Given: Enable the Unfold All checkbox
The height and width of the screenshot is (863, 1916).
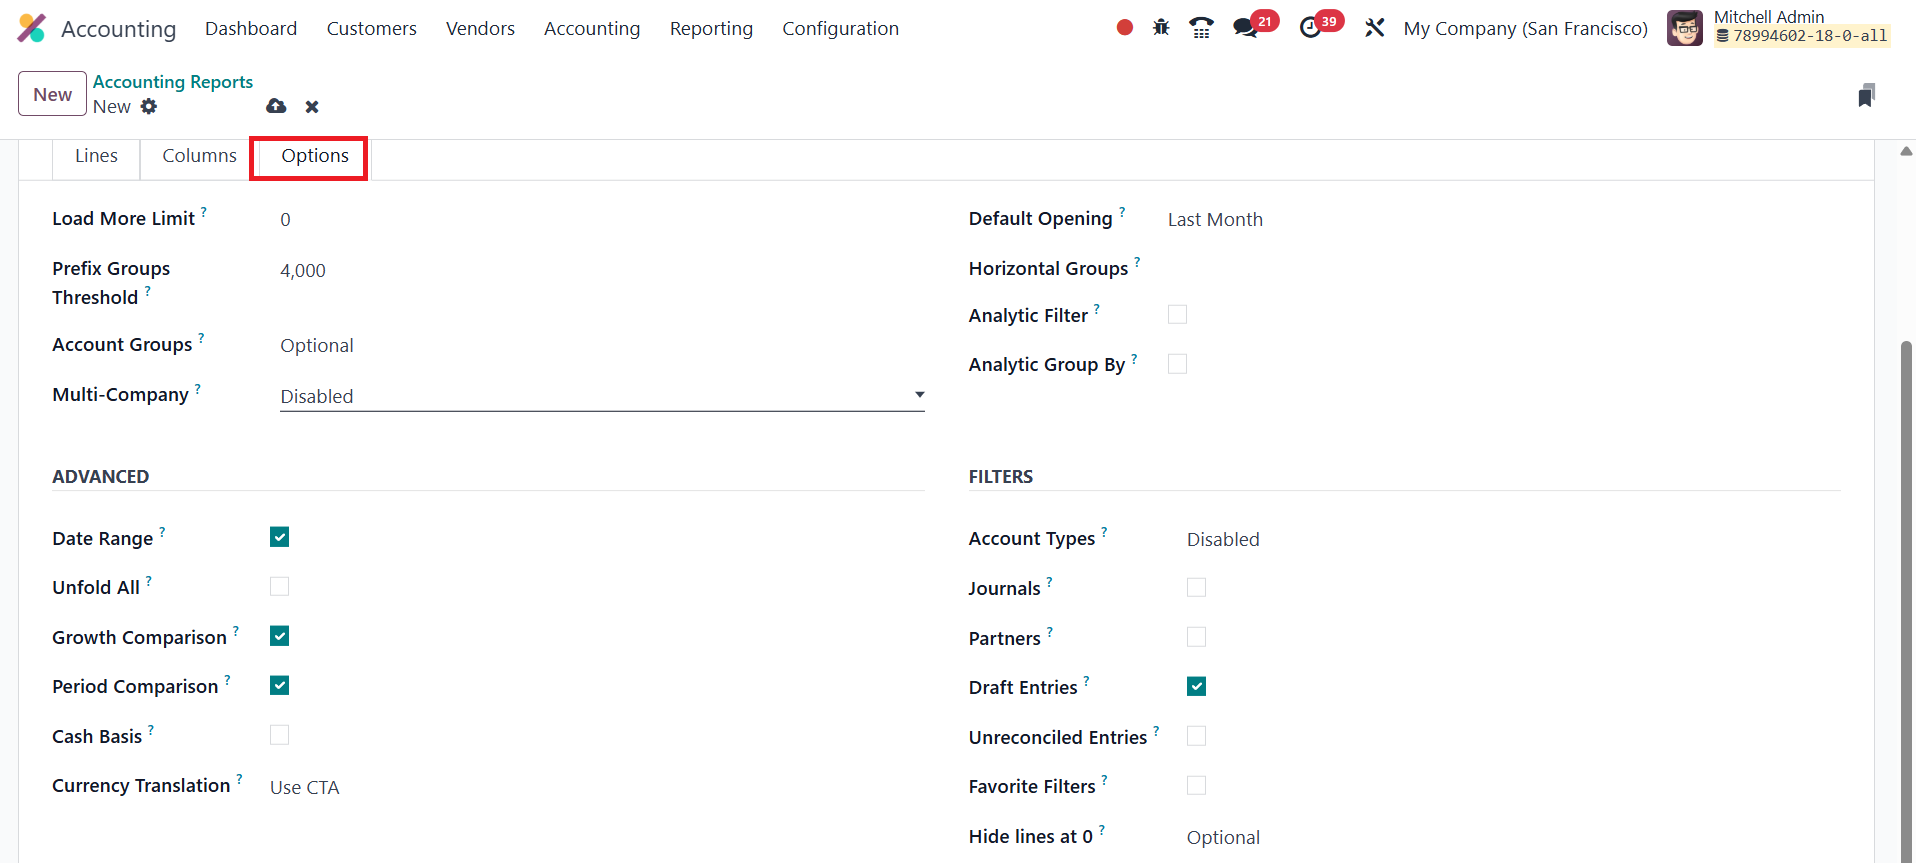Looking at the screenshot, I should [280, 587].
